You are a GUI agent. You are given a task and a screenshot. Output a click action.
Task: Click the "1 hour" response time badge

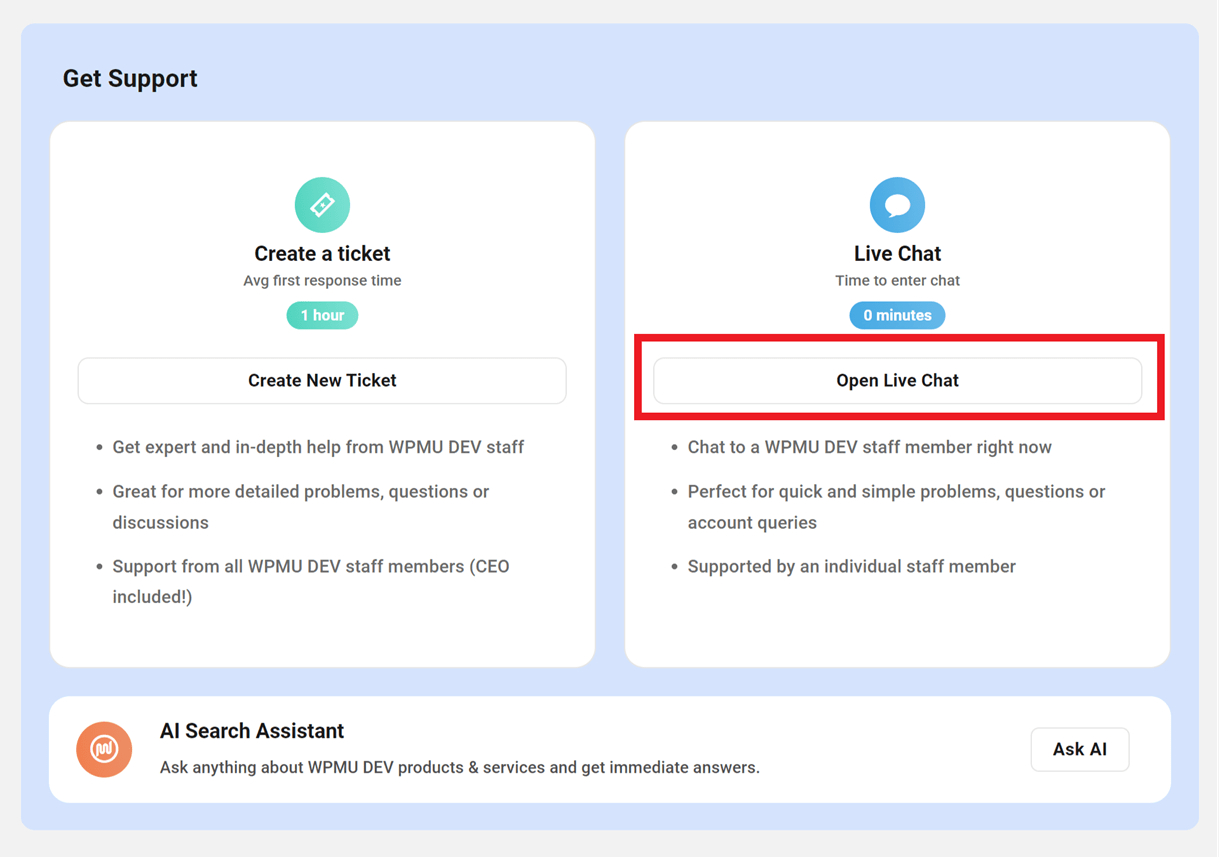pos(322,315)
